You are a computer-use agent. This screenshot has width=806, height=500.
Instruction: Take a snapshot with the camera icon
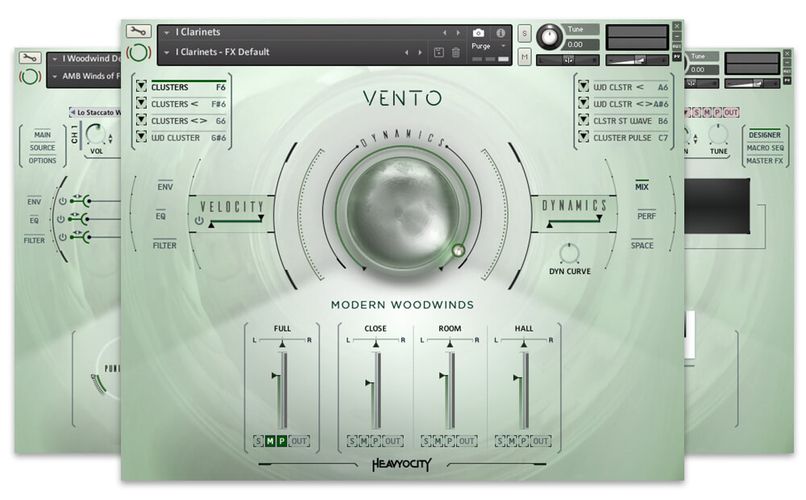(478, 33)
